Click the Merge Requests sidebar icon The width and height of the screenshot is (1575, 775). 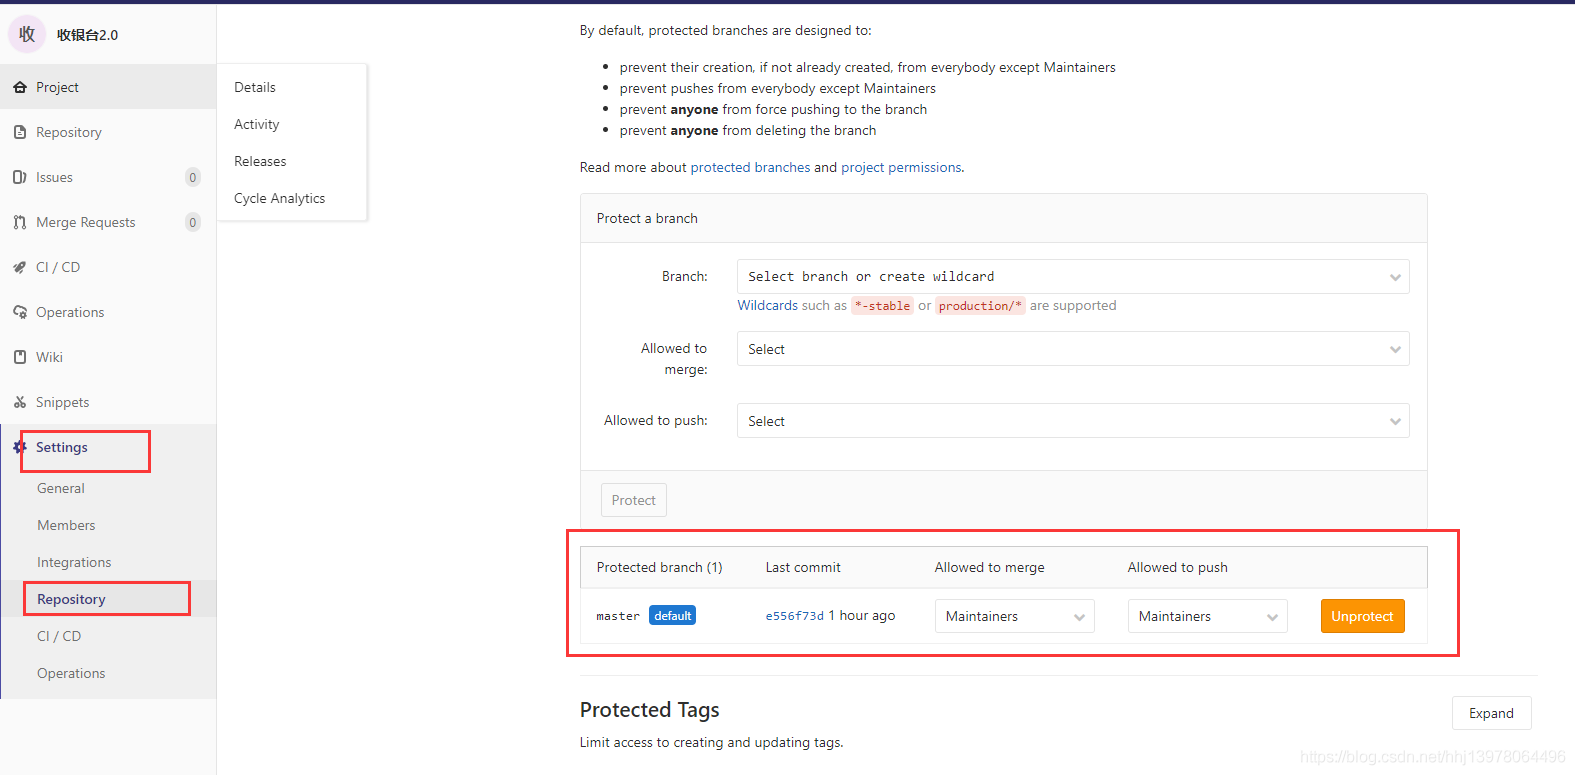tap(20, 223)
